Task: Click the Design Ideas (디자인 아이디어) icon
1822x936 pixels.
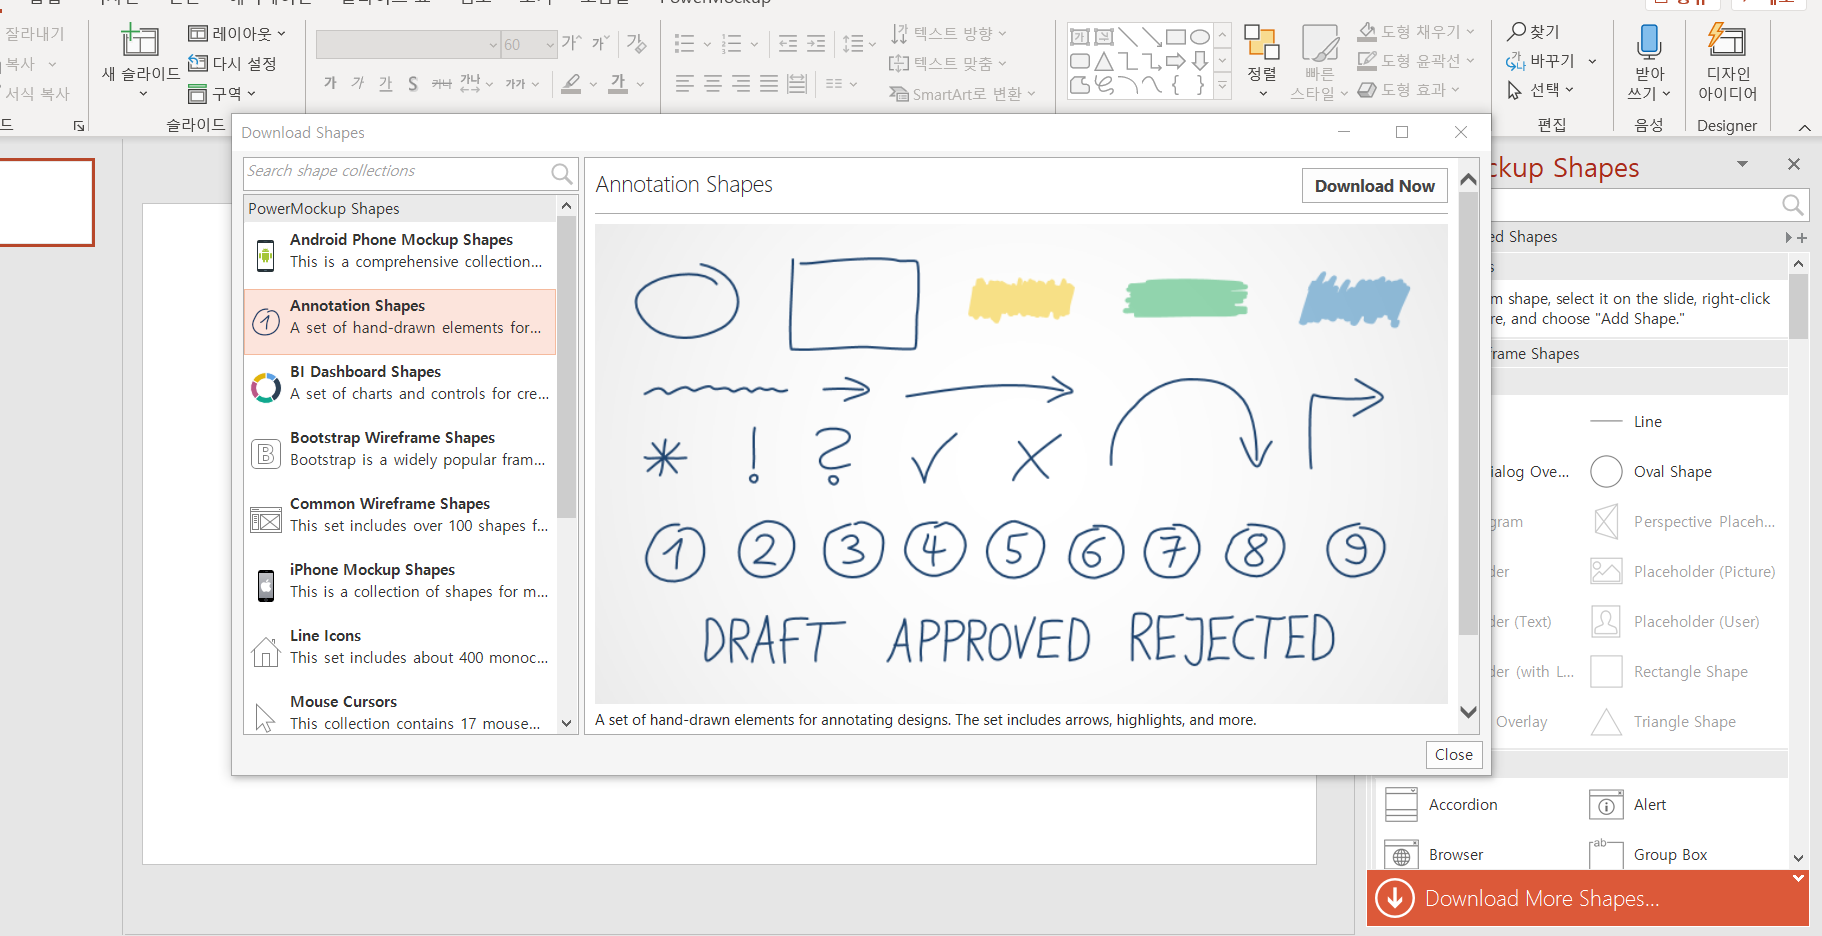Action: (x=1727, y=41)
